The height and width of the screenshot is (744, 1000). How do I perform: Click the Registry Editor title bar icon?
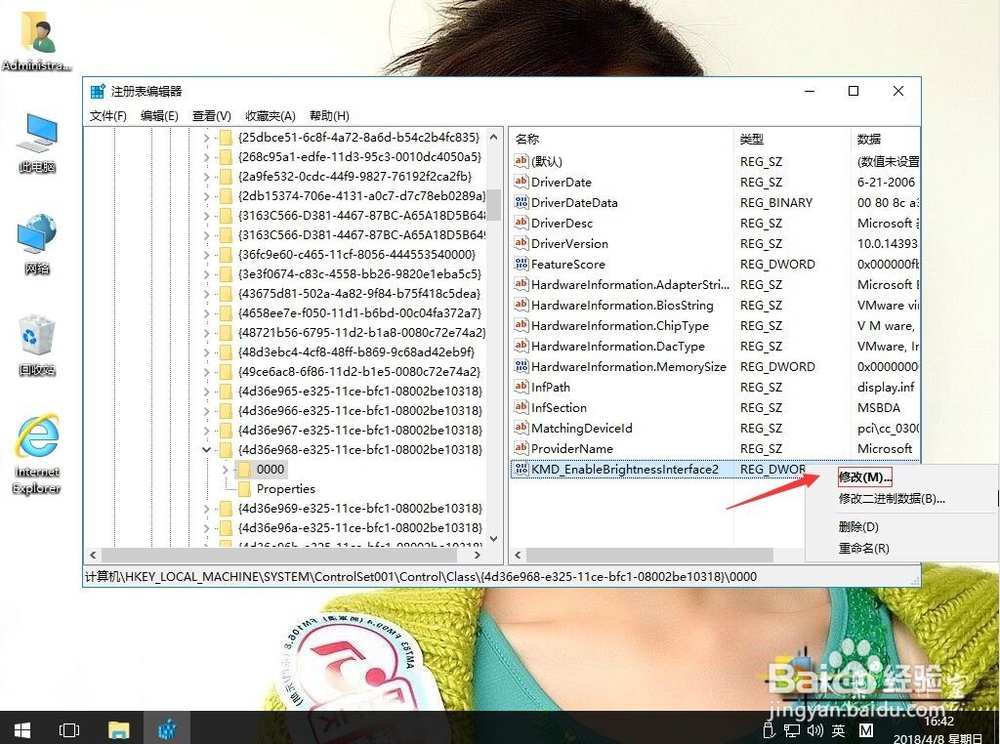tap(98, 91)
